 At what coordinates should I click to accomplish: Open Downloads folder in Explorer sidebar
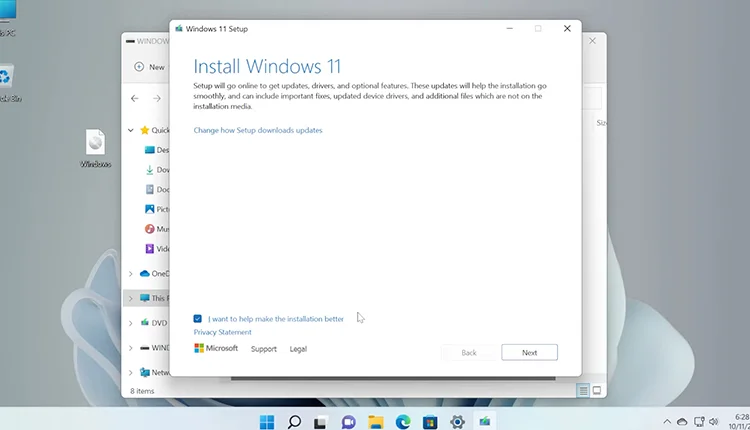pyautogui.click(x=156, y=170)
